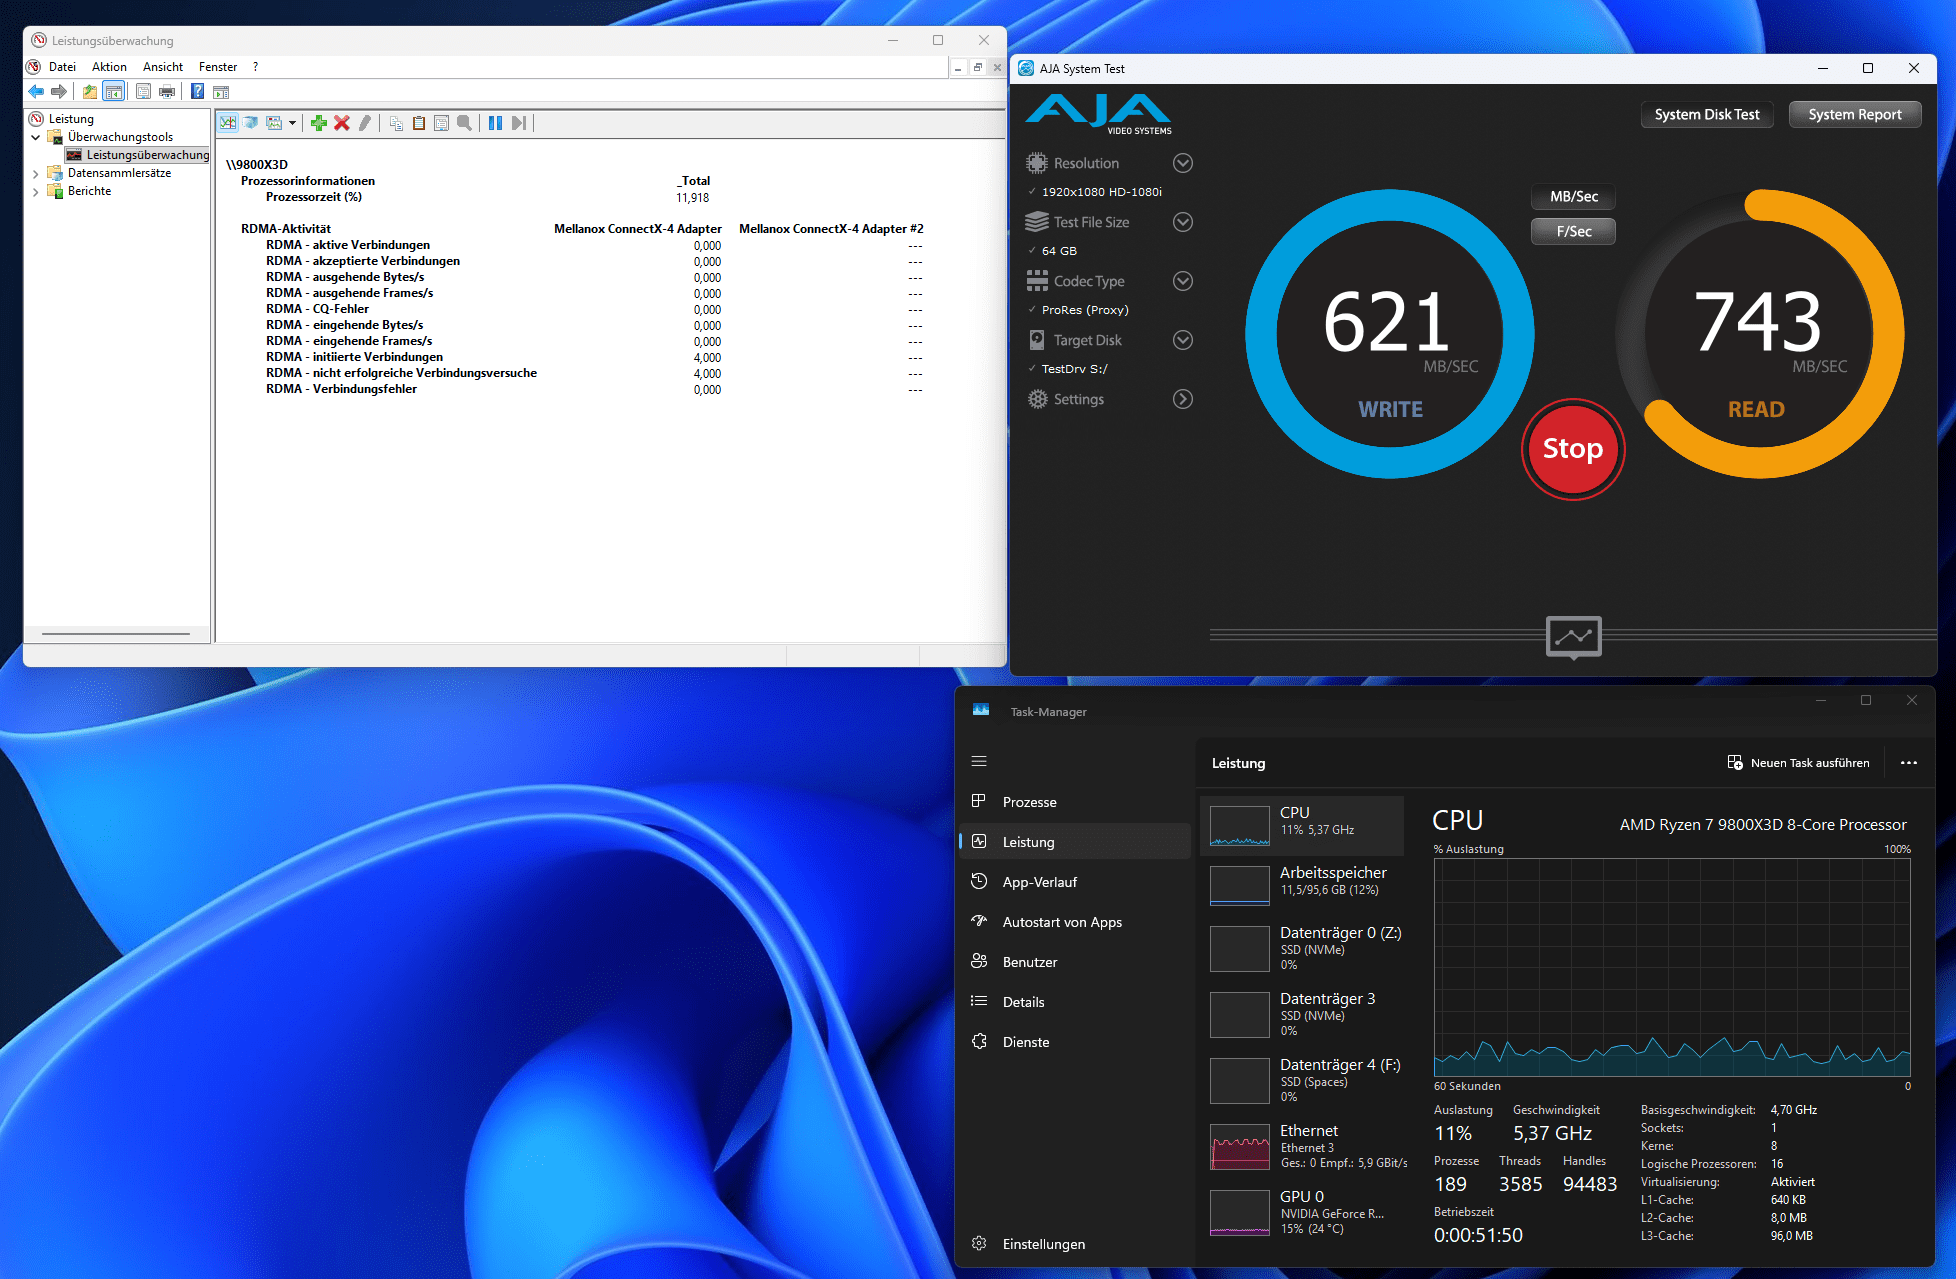The width and height of the screenshot is (1956, 1279).
Task: Open Autostart von Apps in Task-Manager
Action: (1076, 922)
